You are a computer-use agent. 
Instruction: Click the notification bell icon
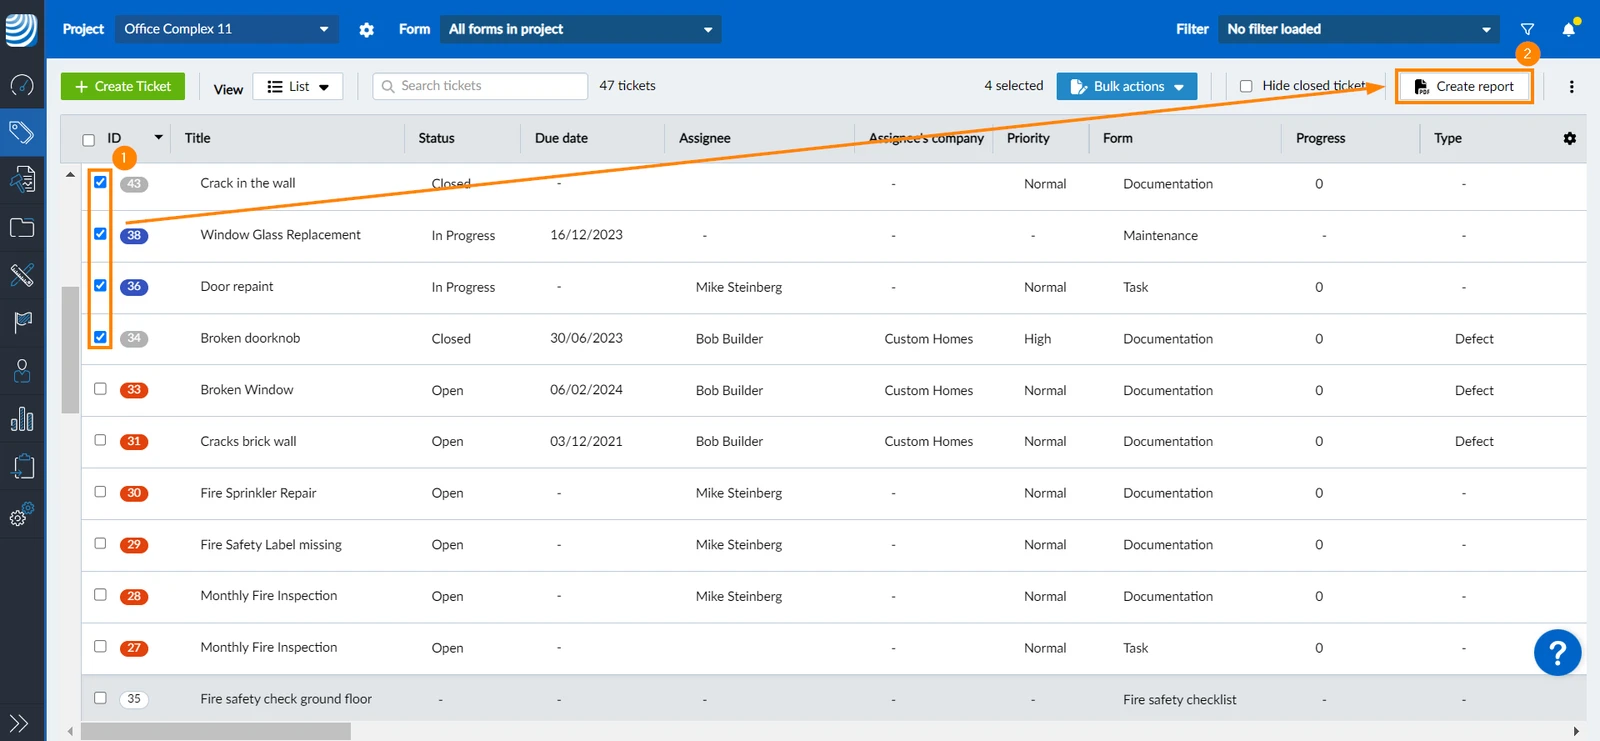(1568, 29)
